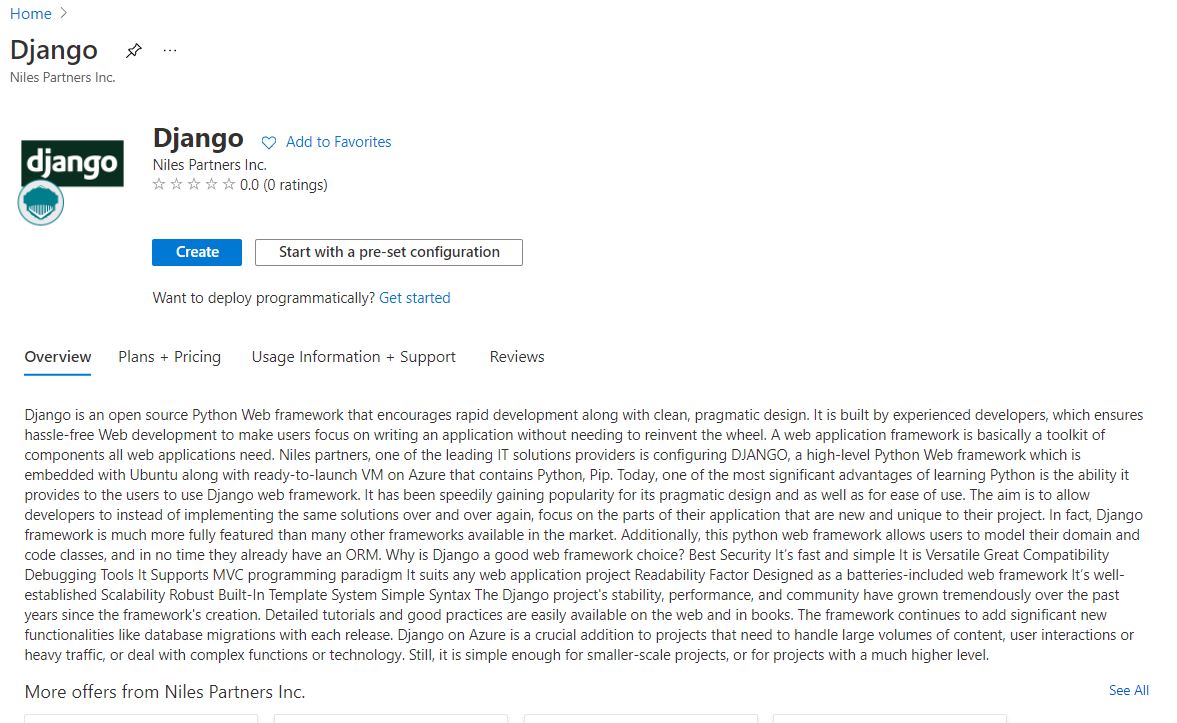Click the breadcrumb chevron after Home
This screenshot has height=723, width=1177.
(65, 14)
